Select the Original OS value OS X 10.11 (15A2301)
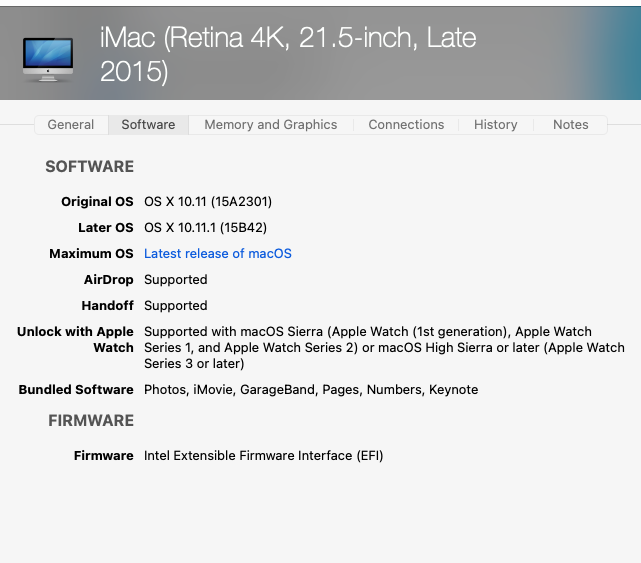This screenshot has width=641, height=563. click(208, 202)
